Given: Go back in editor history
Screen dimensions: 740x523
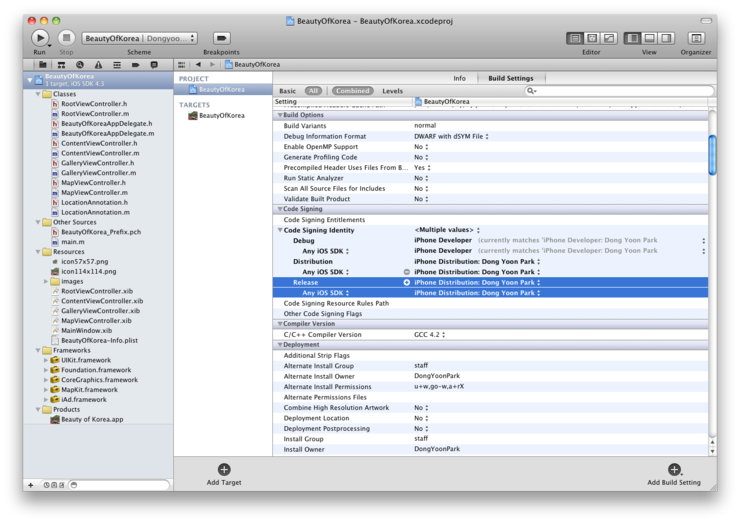Looking at the screenshot, I should (198, 65).
